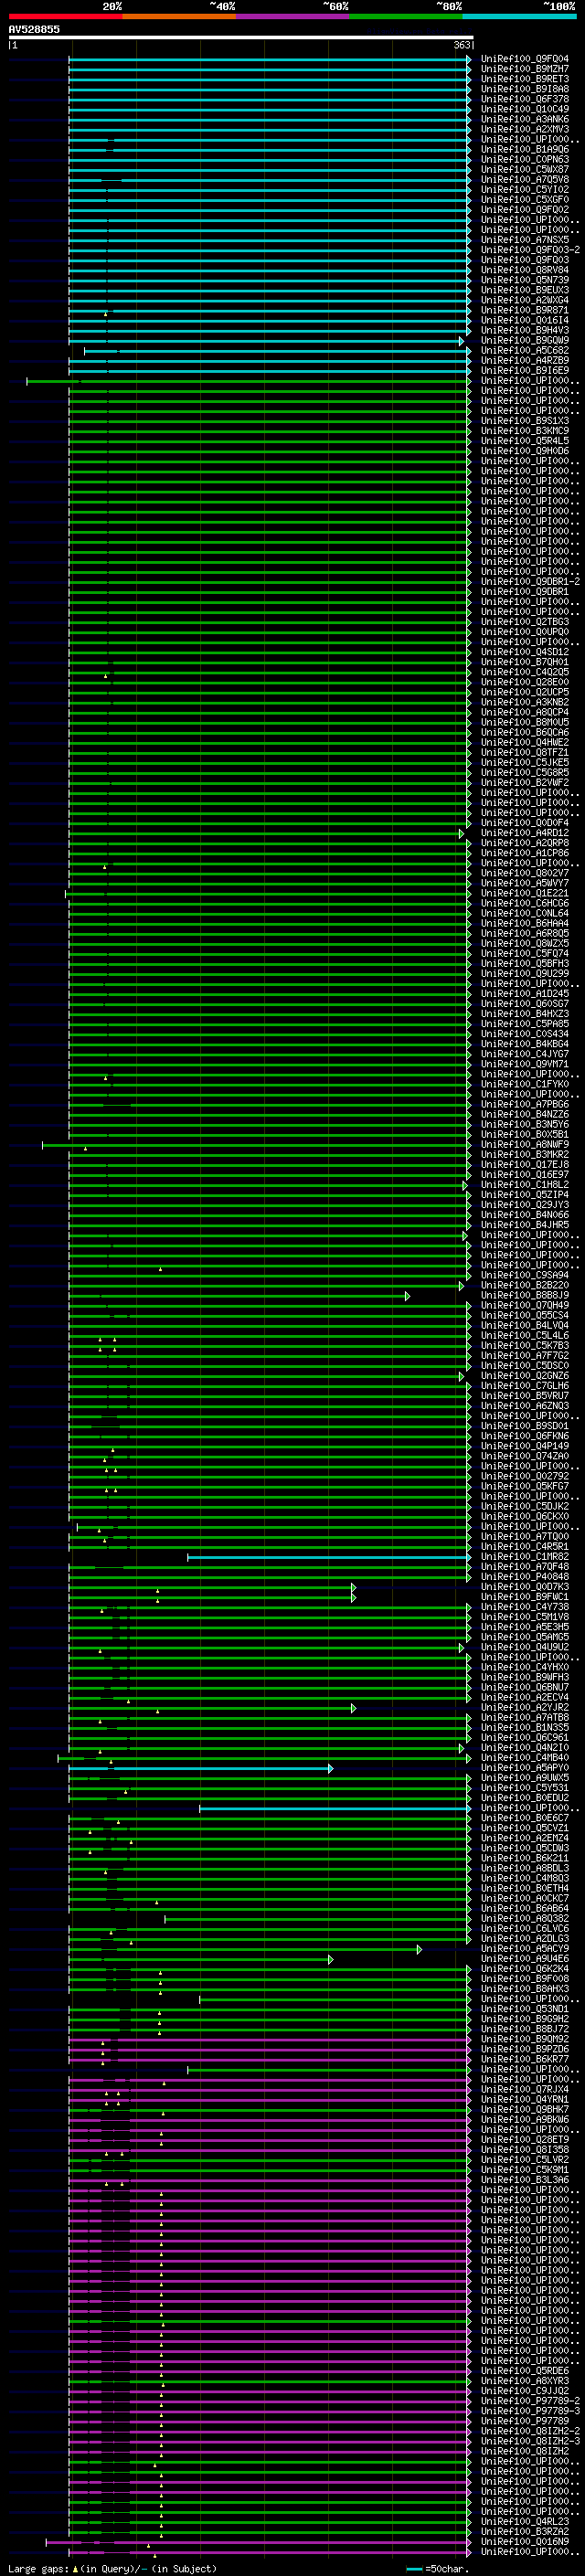Screen dimensions: 585x2576
Task: Click UniRef100_Q5RDE6 label
Action: pos(524,2370)
